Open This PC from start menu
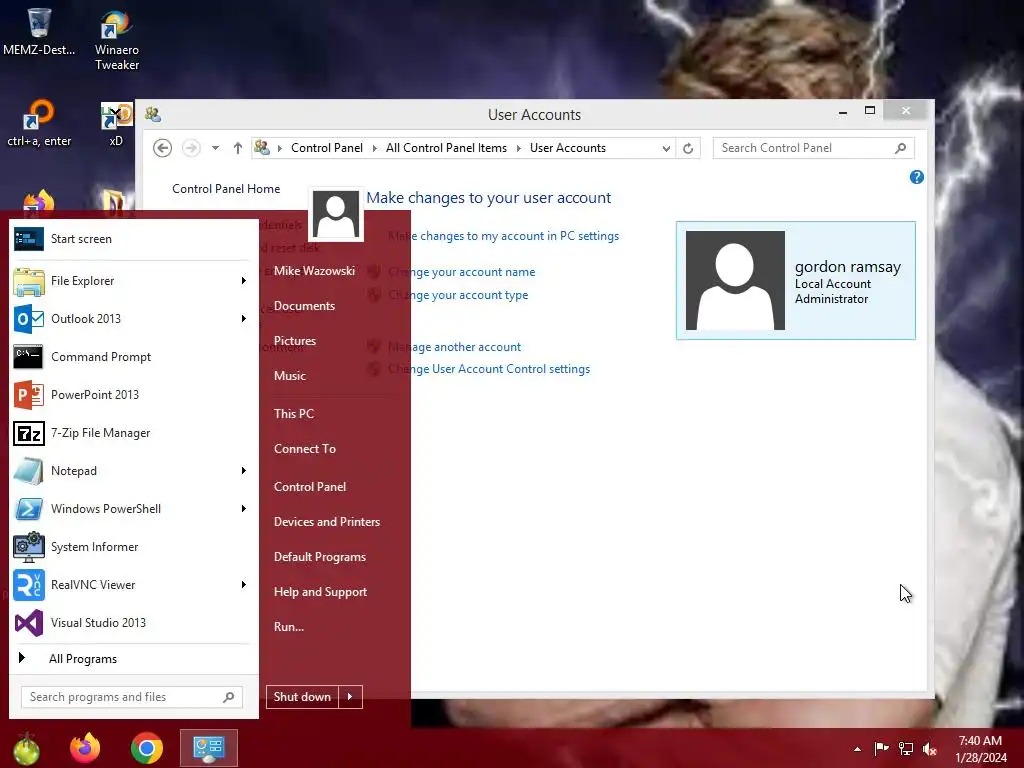1024x768 pixels. click(x=294, y=413)
